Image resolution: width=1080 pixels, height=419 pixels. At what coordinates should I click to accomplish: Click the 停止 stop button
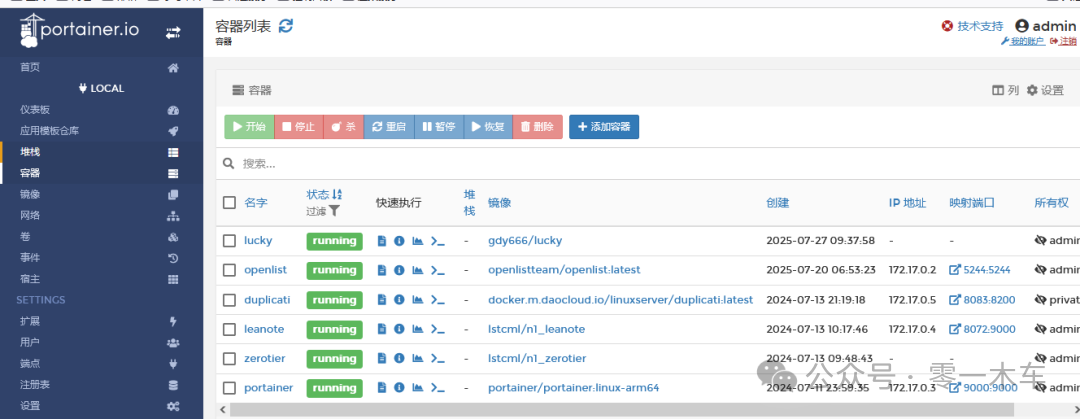[299, 127]
